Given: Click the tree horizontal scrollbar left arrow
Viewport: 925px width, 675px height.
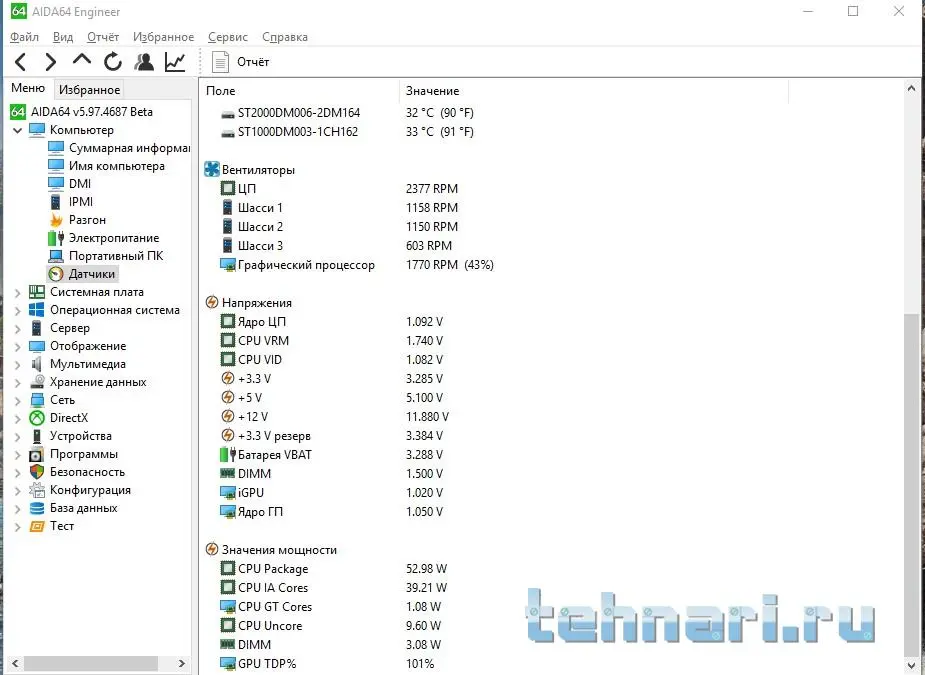Looking at the screenshot, I should [15, 664].
